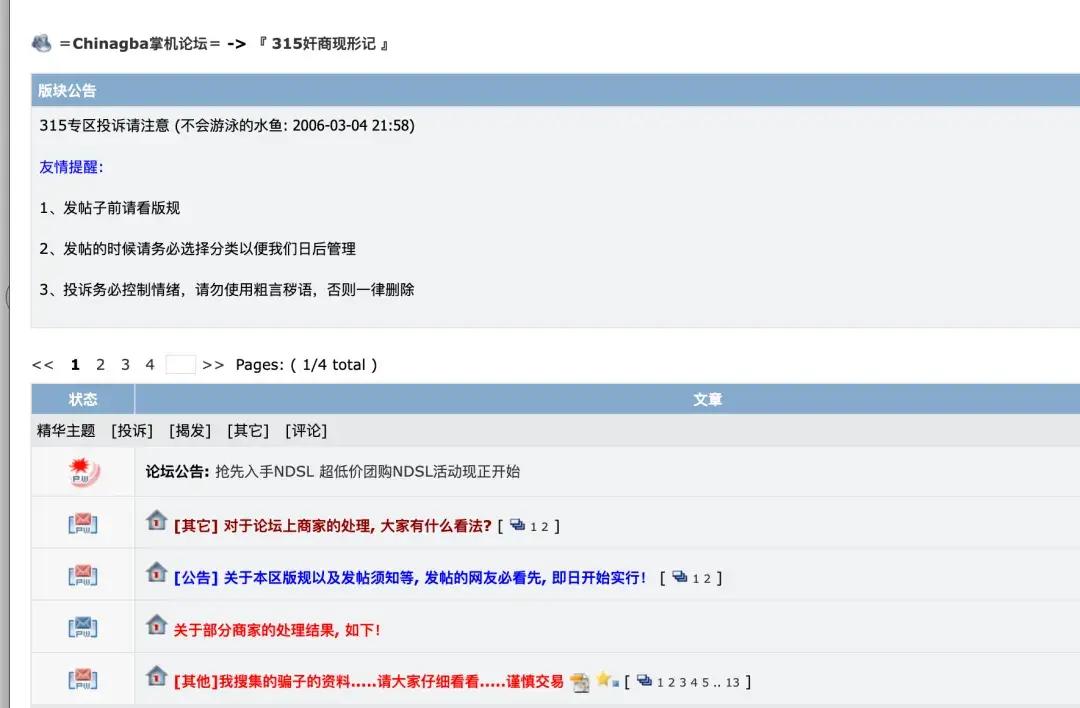Open page 13 of the 骗子的资料 thread
The image size is (1080, 708).
pyautogui.click(x=733, y=683)
